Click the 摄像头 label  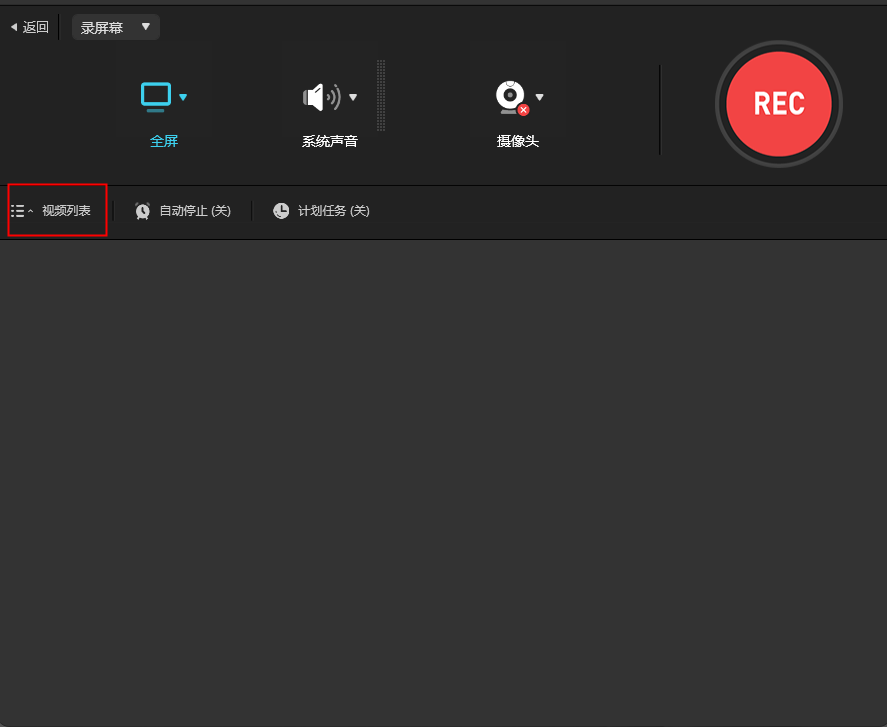coord(518,141)
